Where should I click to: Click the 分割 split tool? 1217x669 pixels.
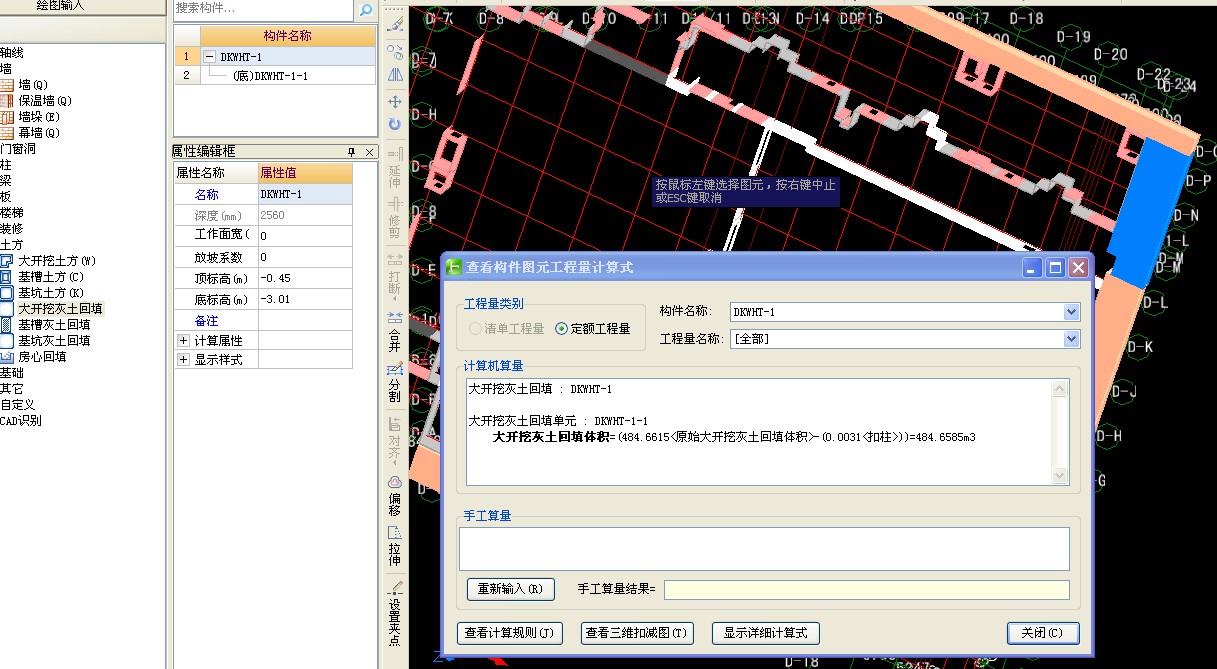click(394, 383)
